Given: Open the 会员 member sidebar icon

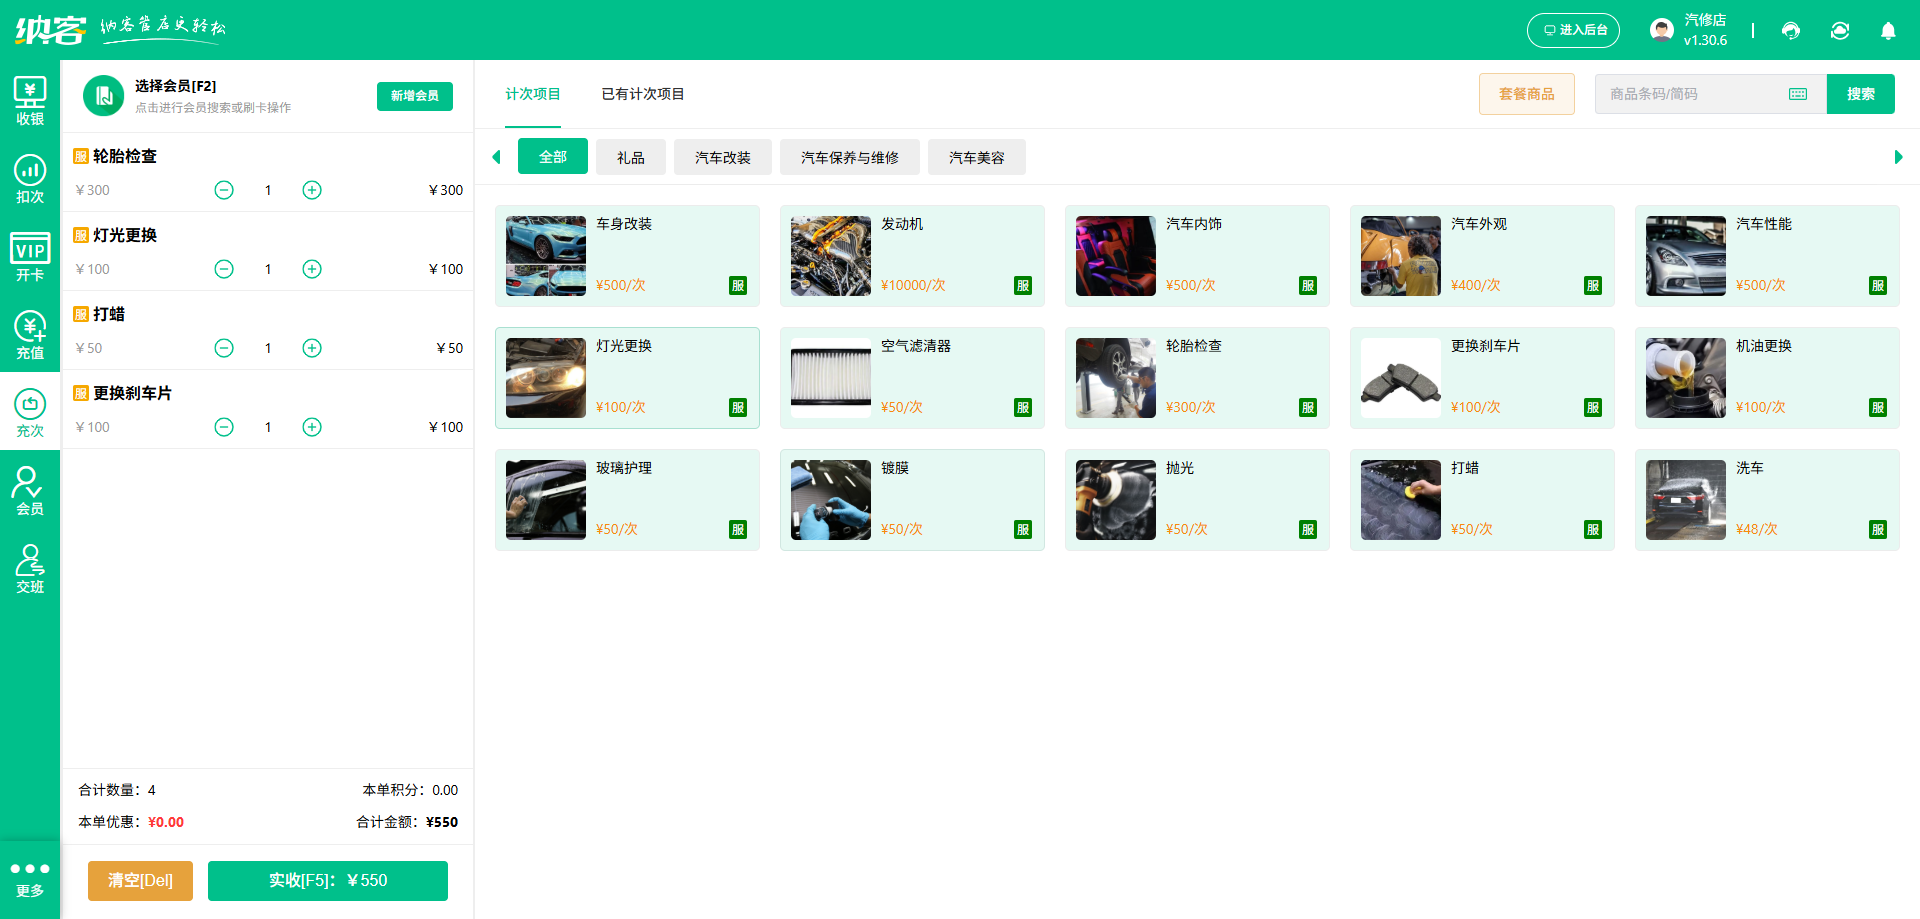Looking at the screenshot, I should coord(30,491).
